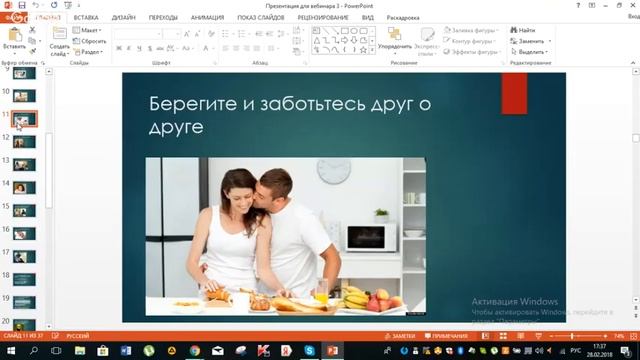Image resolution: width=640 pixels, height=360 pixels.
Task: Click the Paste (Вставить) clipboard icon
Action: coord(15,35)
